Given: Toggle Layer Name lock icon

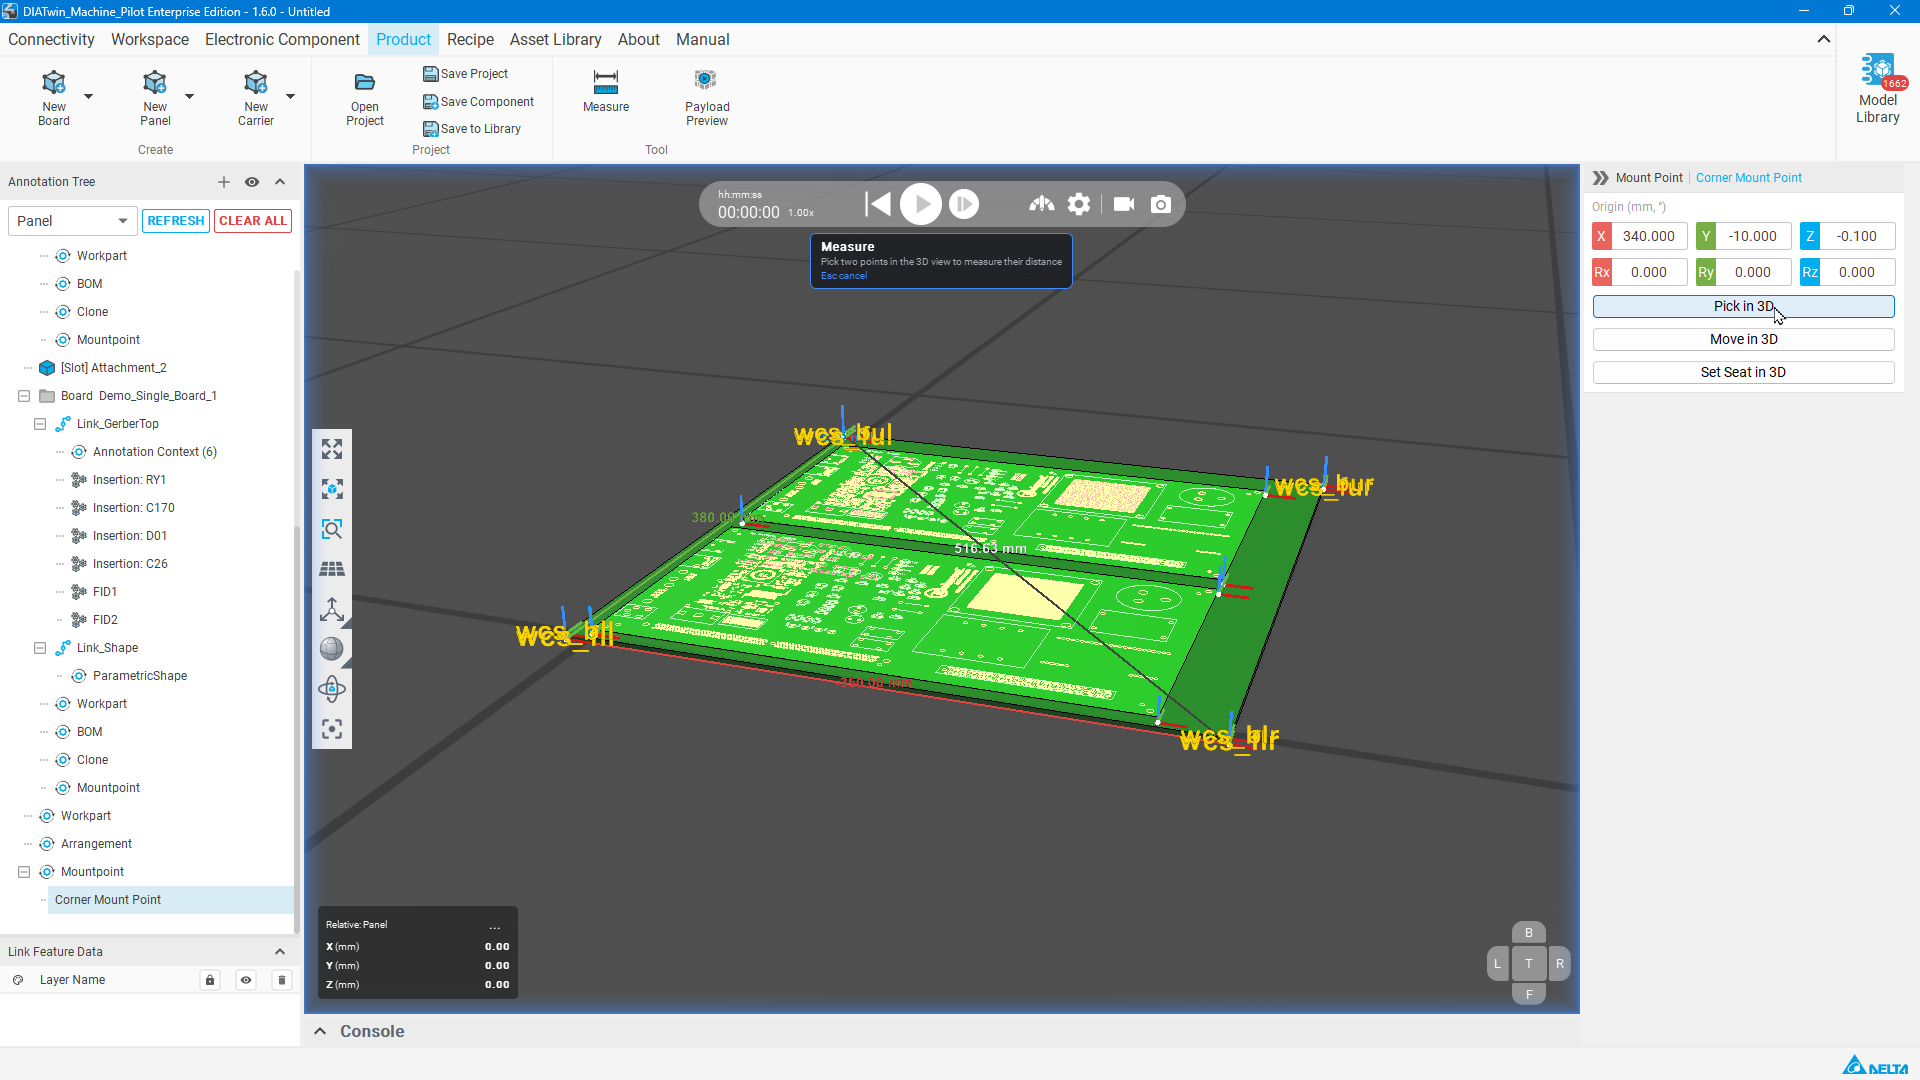Looking at the screenshot, I should pyautogui.click(x=210, y=980).
